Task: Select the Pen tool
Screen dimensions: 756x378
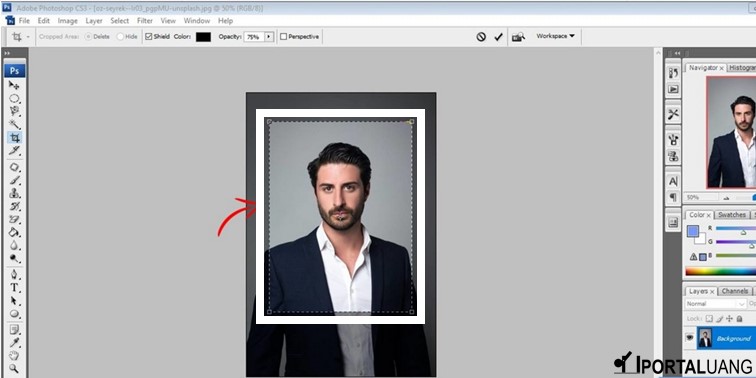Action: [14, 275]
